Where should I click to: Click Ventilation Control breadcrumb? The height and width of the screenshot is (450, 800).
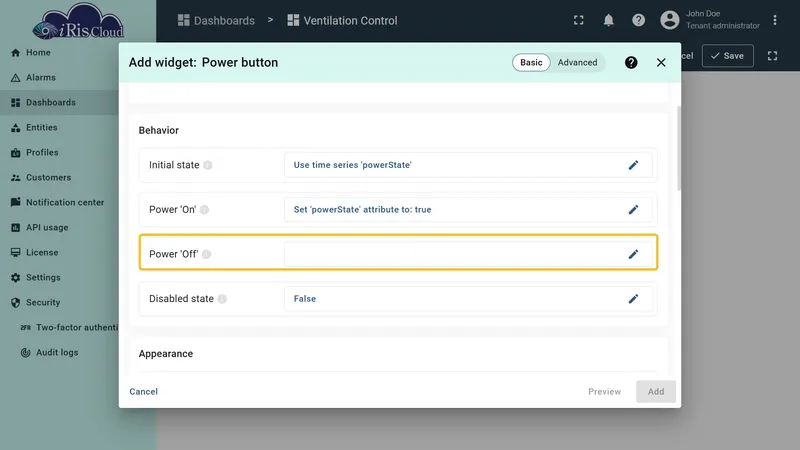[342, 20]
